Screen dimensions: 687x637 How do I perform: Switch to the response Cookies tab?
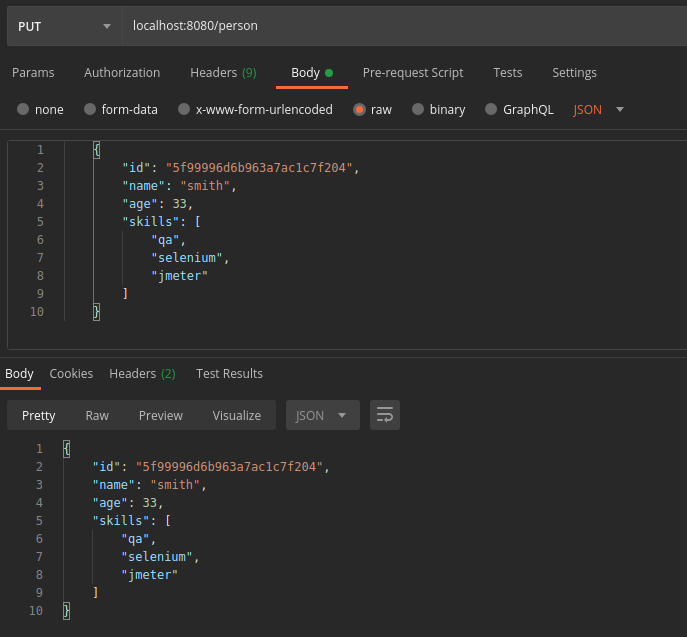[x=71, y=374]
